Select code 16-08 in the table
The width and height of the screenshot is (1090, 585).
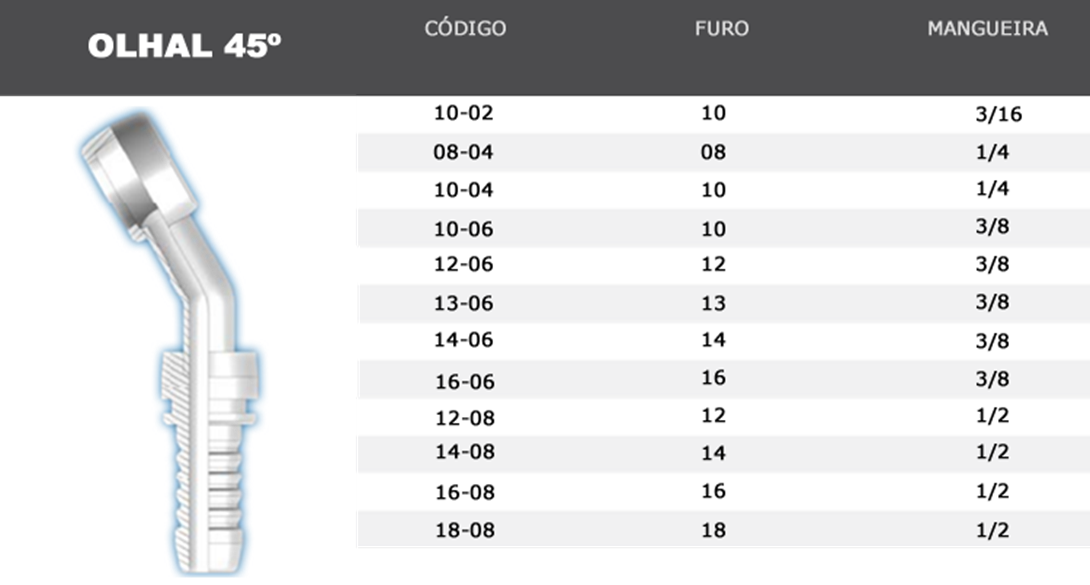click(464, 492)
